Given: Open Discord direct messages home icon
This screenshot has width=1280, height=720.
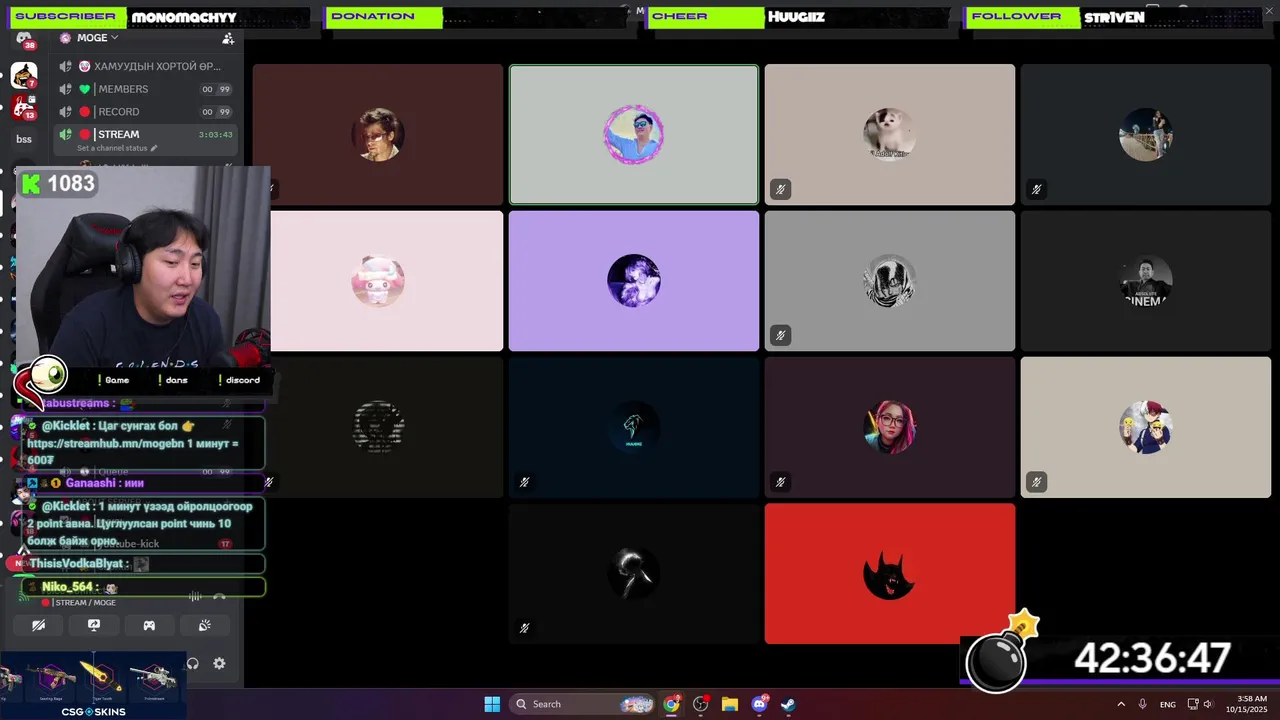Looking at the screenshot, I should (24, 40).
